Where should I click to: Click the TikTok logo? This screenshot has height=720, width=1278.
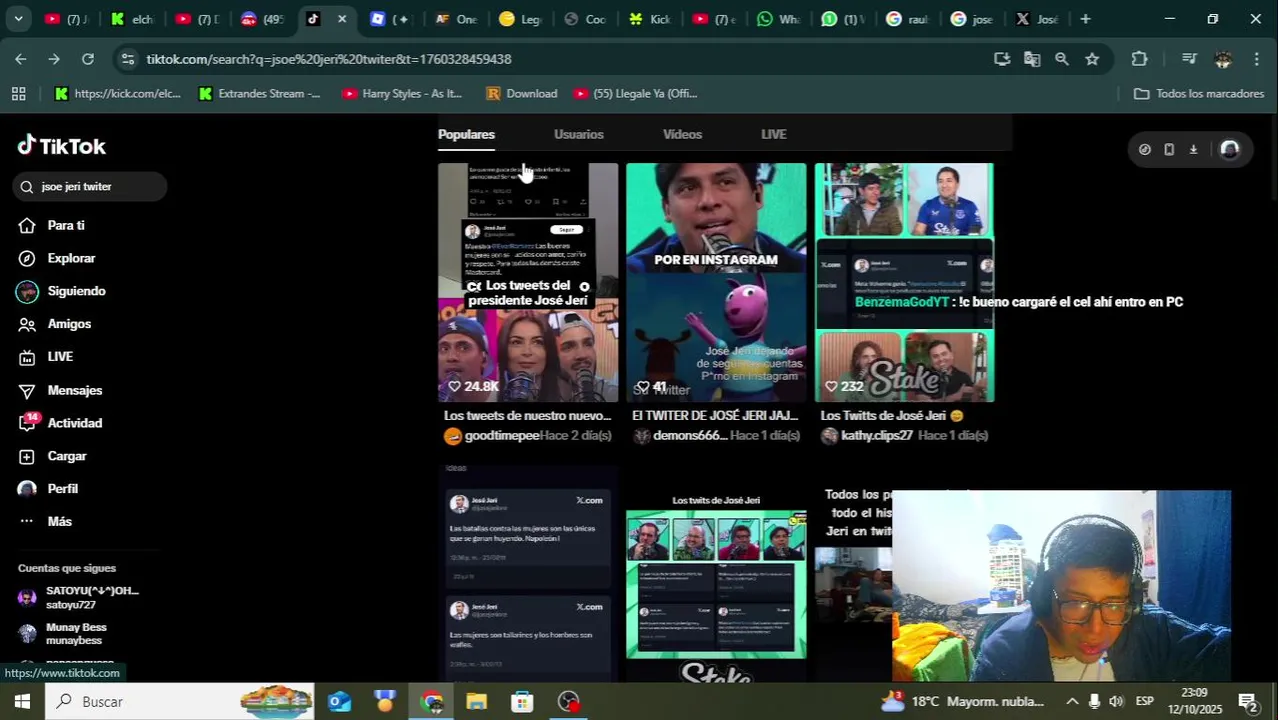[61, 146]
